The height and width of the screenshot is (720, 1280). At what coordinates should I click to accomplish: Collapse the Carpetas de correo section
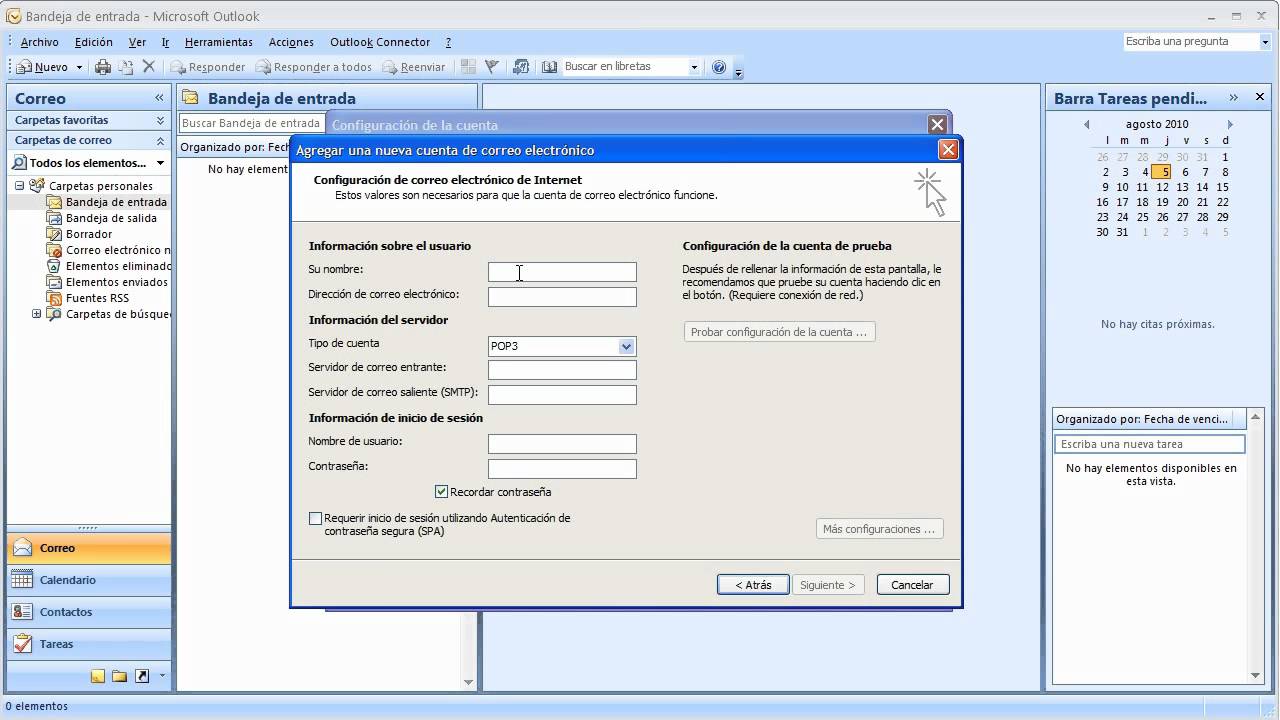(160, 140)
